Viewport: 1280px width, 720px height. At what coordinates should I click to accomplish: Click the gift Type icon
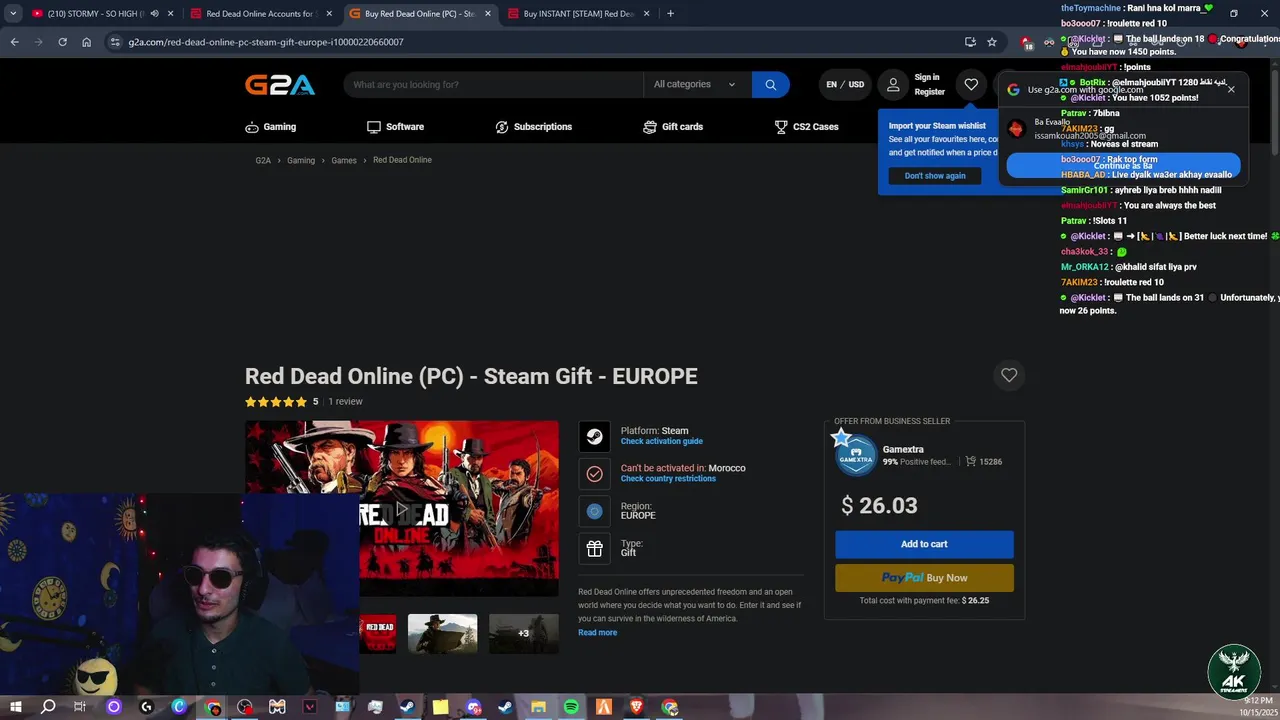[x=594, y=548]
